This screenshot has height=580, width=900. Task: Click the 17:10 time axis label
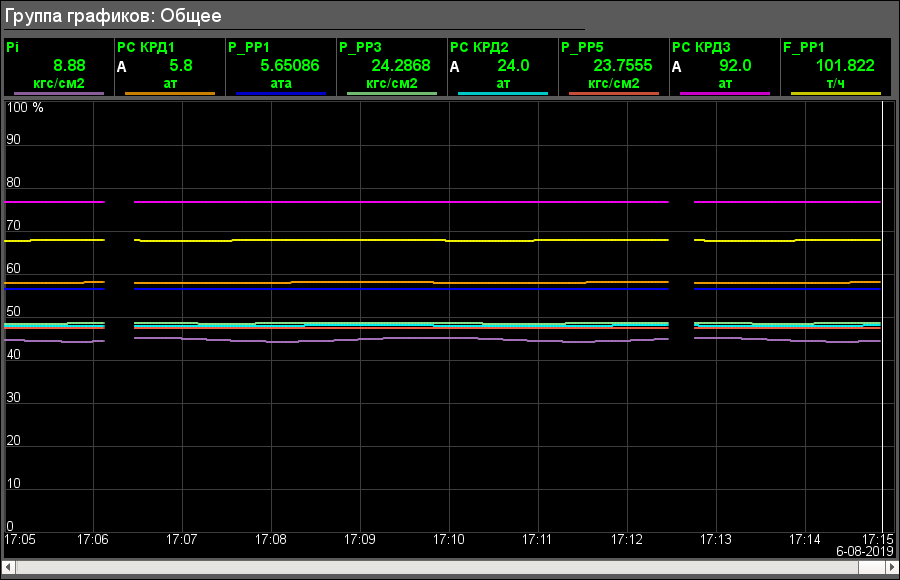pyautogui.click(x=449, y=539)
